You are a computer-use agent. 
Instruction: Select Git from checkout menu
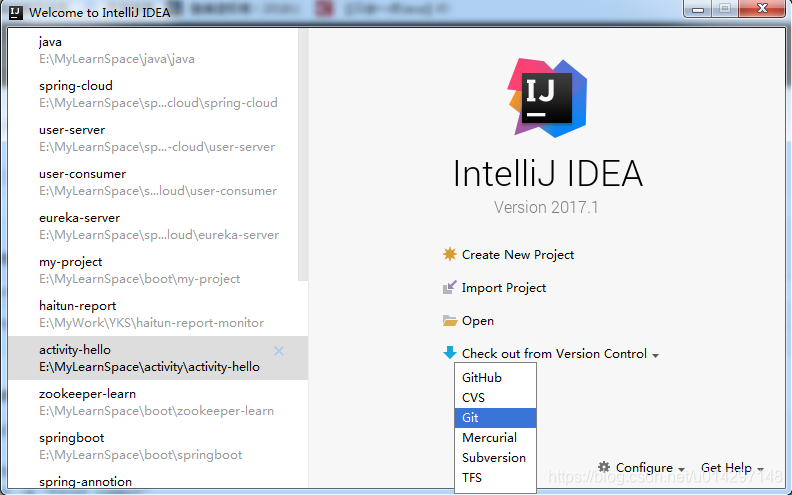[x=495, y=418]
